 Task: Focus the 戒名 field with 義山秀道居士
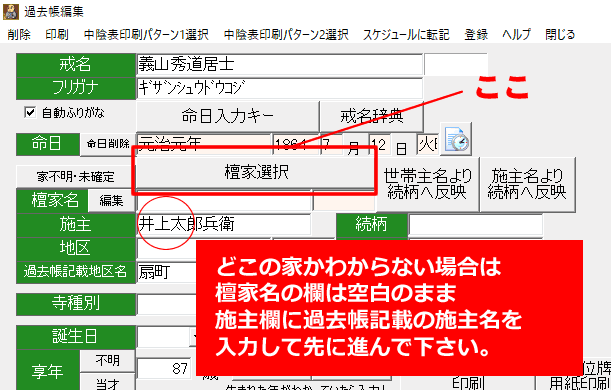[279, 64]
